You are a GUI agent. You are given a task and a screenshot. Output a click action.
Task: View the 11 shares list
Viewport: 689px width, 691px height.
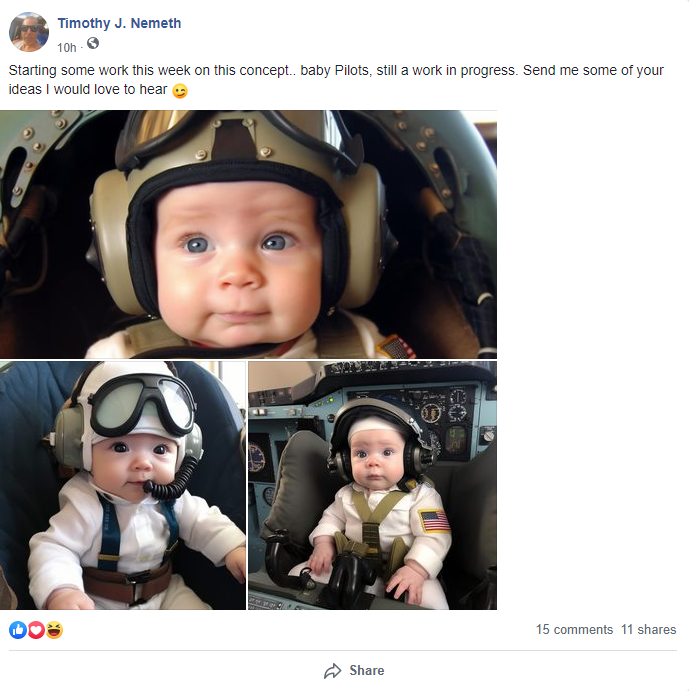(648, 630)
